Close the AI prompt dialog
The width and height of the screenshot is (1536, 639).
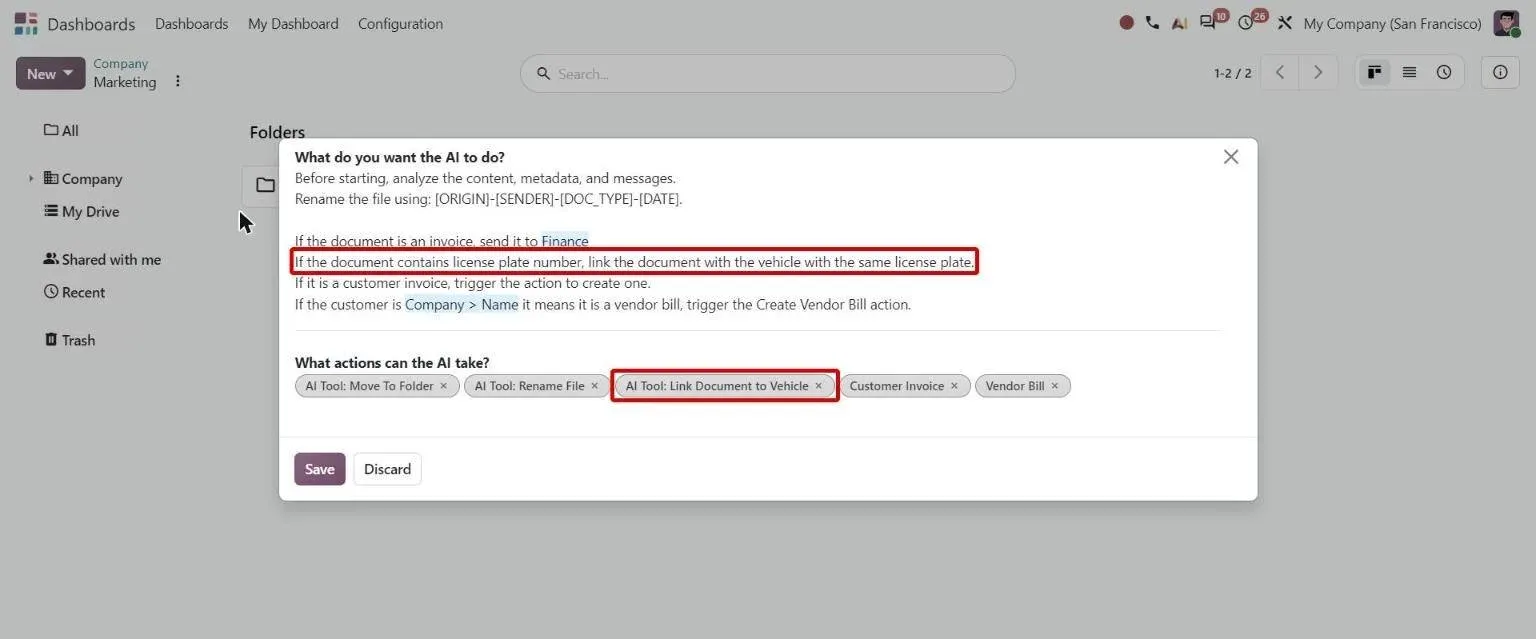point(1231,157)
